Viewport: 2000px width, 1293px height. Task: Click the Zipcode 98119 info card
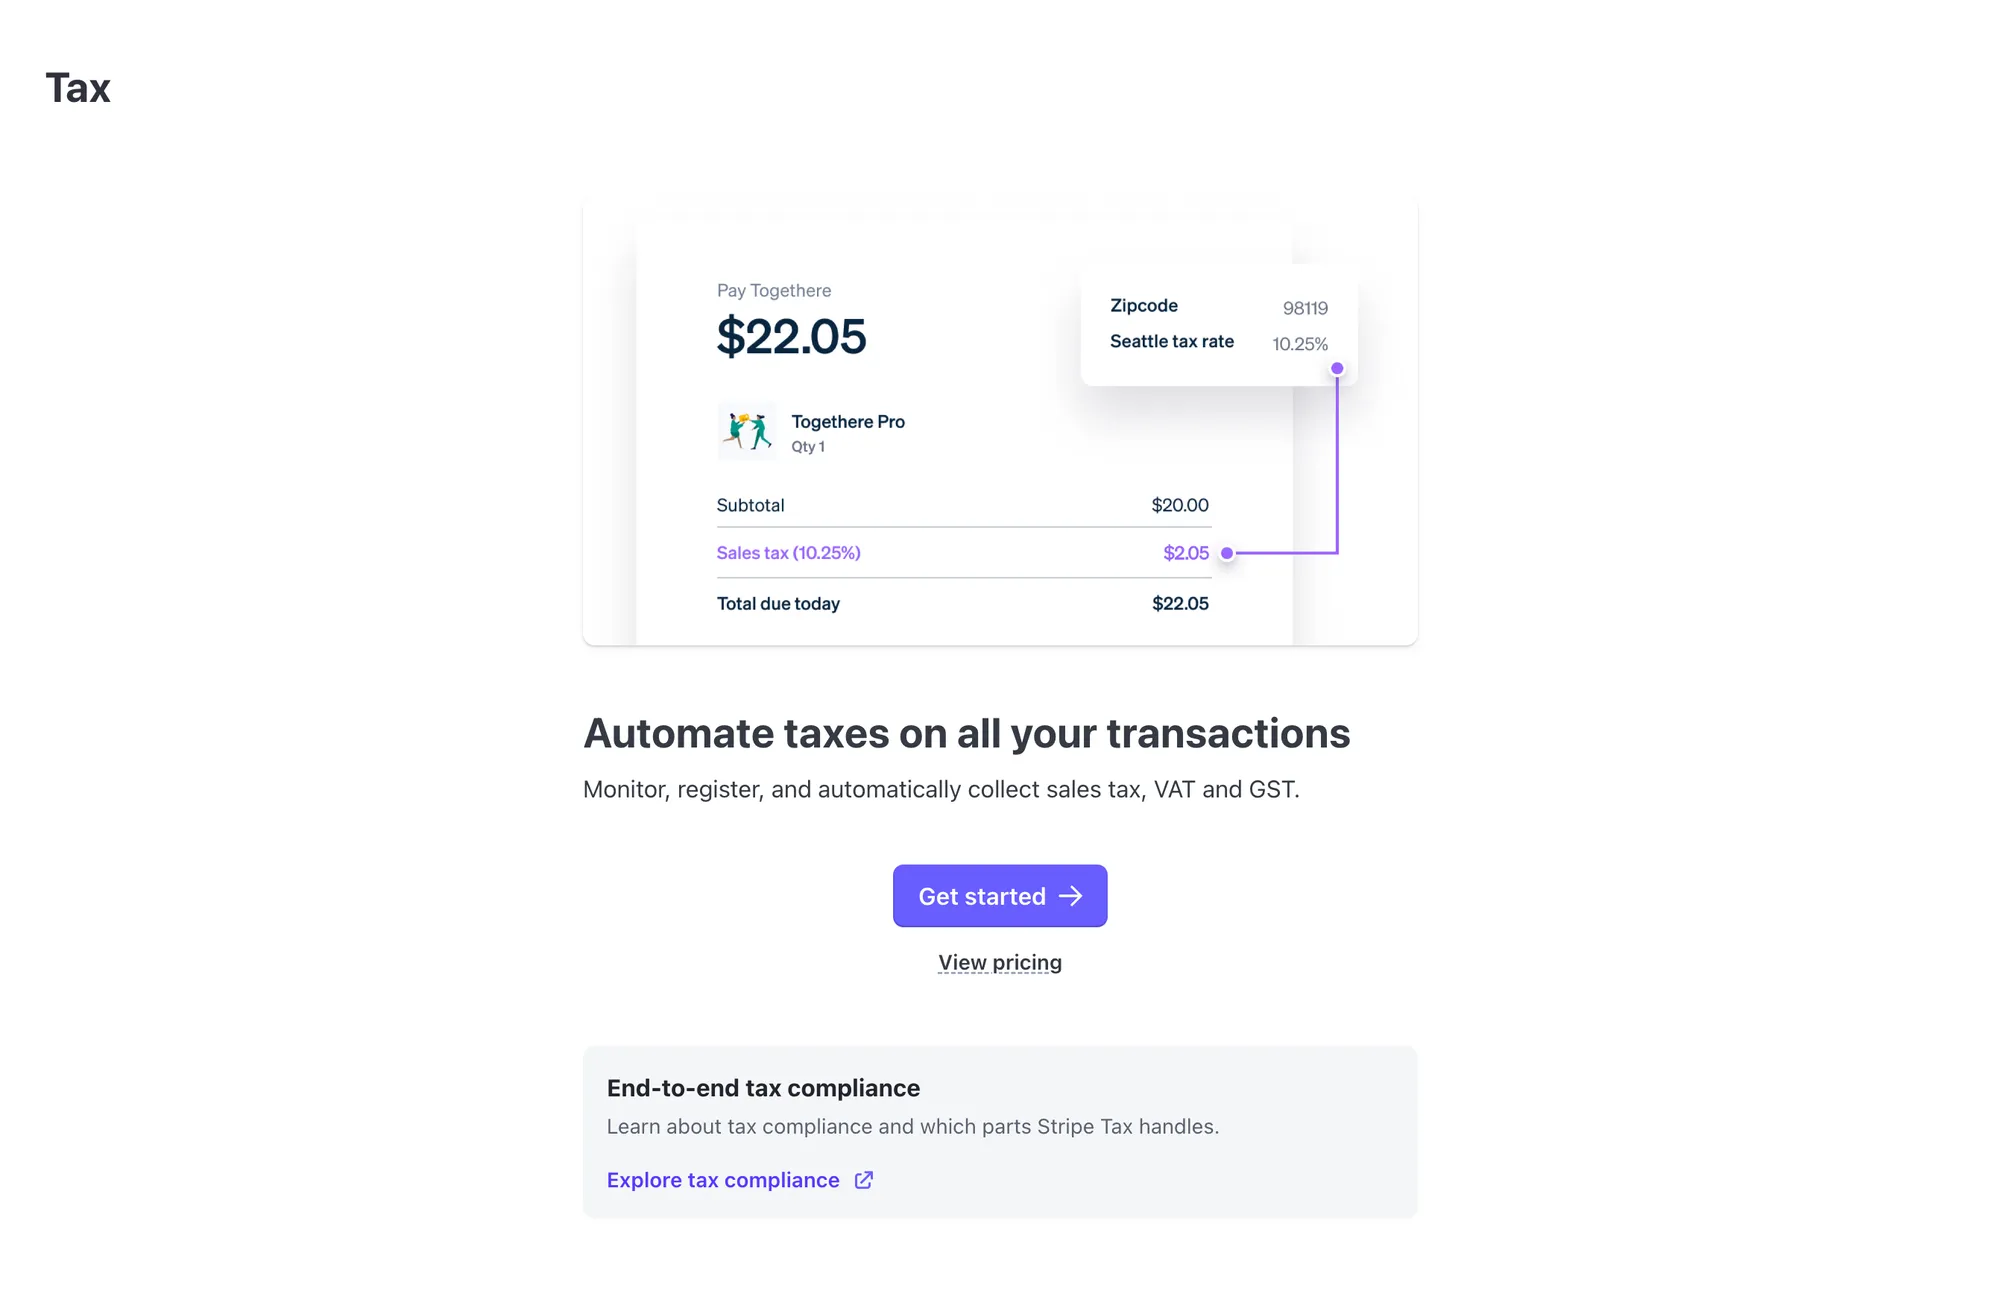tap(1218, 325)
